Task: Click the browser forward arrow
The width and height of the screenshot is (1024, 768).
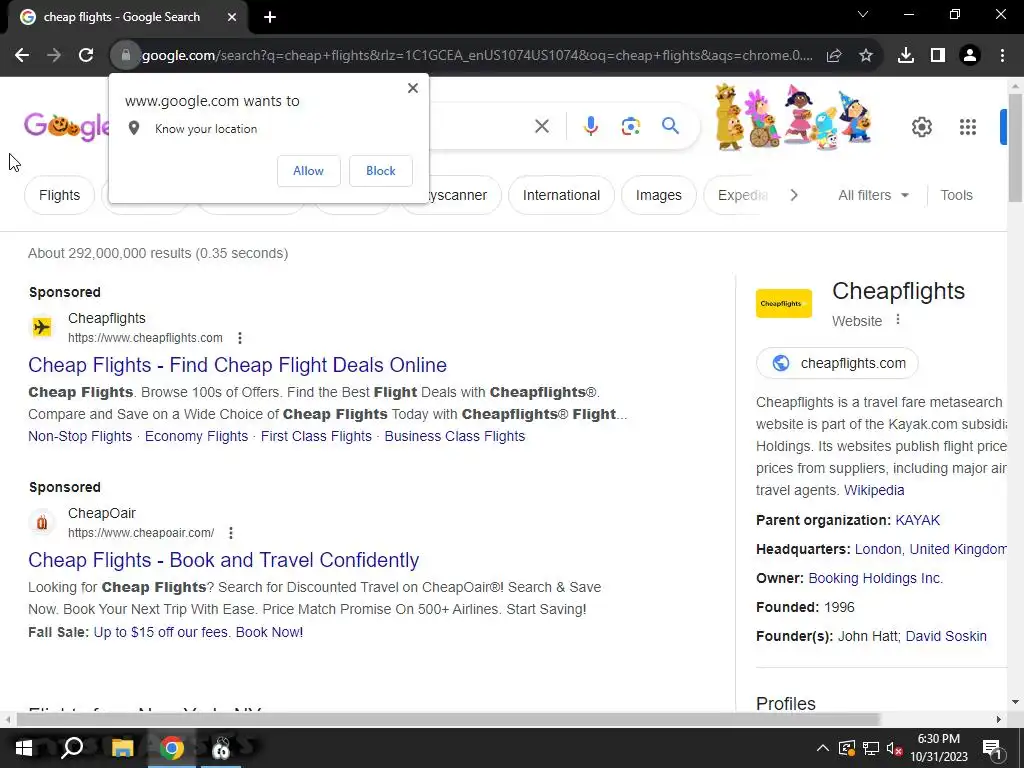Action: click(x=54, y=55)
